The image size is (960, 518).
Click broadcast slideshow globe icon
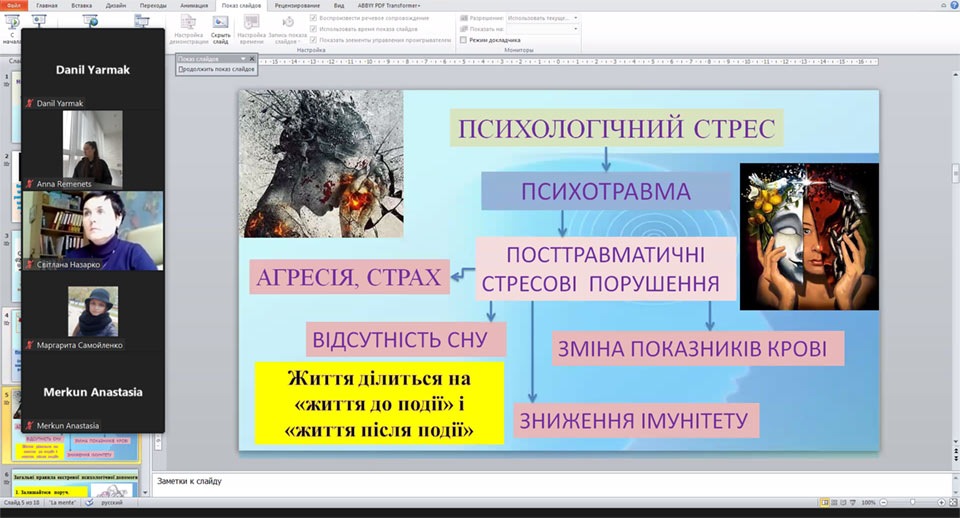tap(91, 21)
